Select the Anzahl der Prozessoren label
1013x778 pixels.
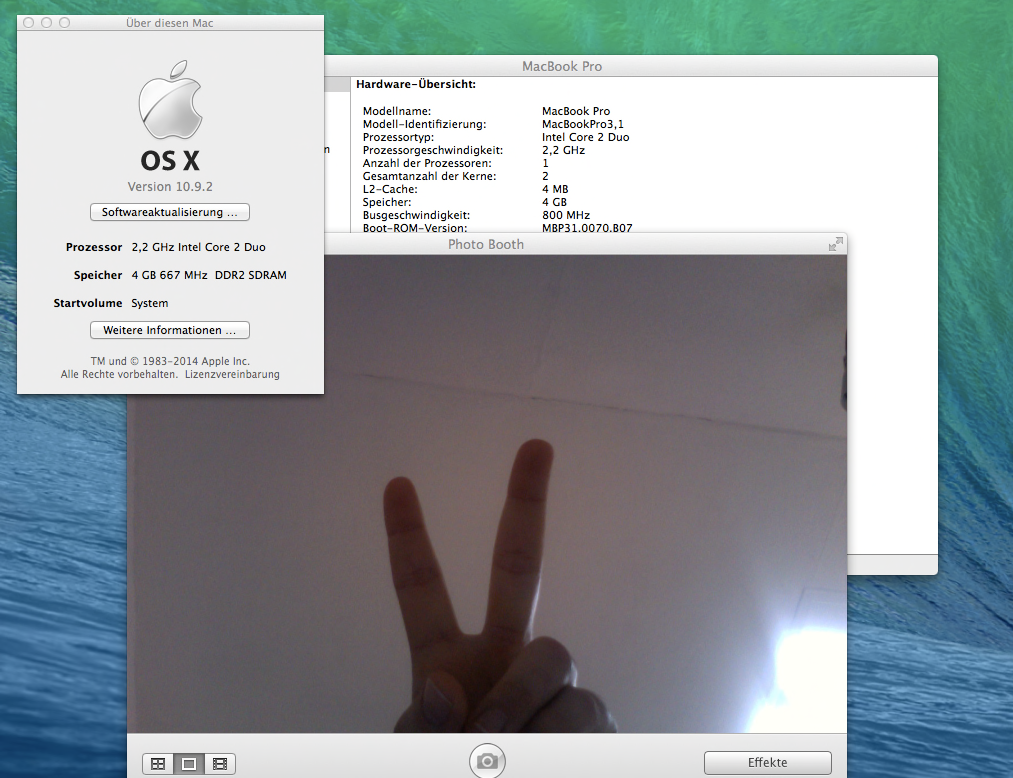[x=427, y=163]
